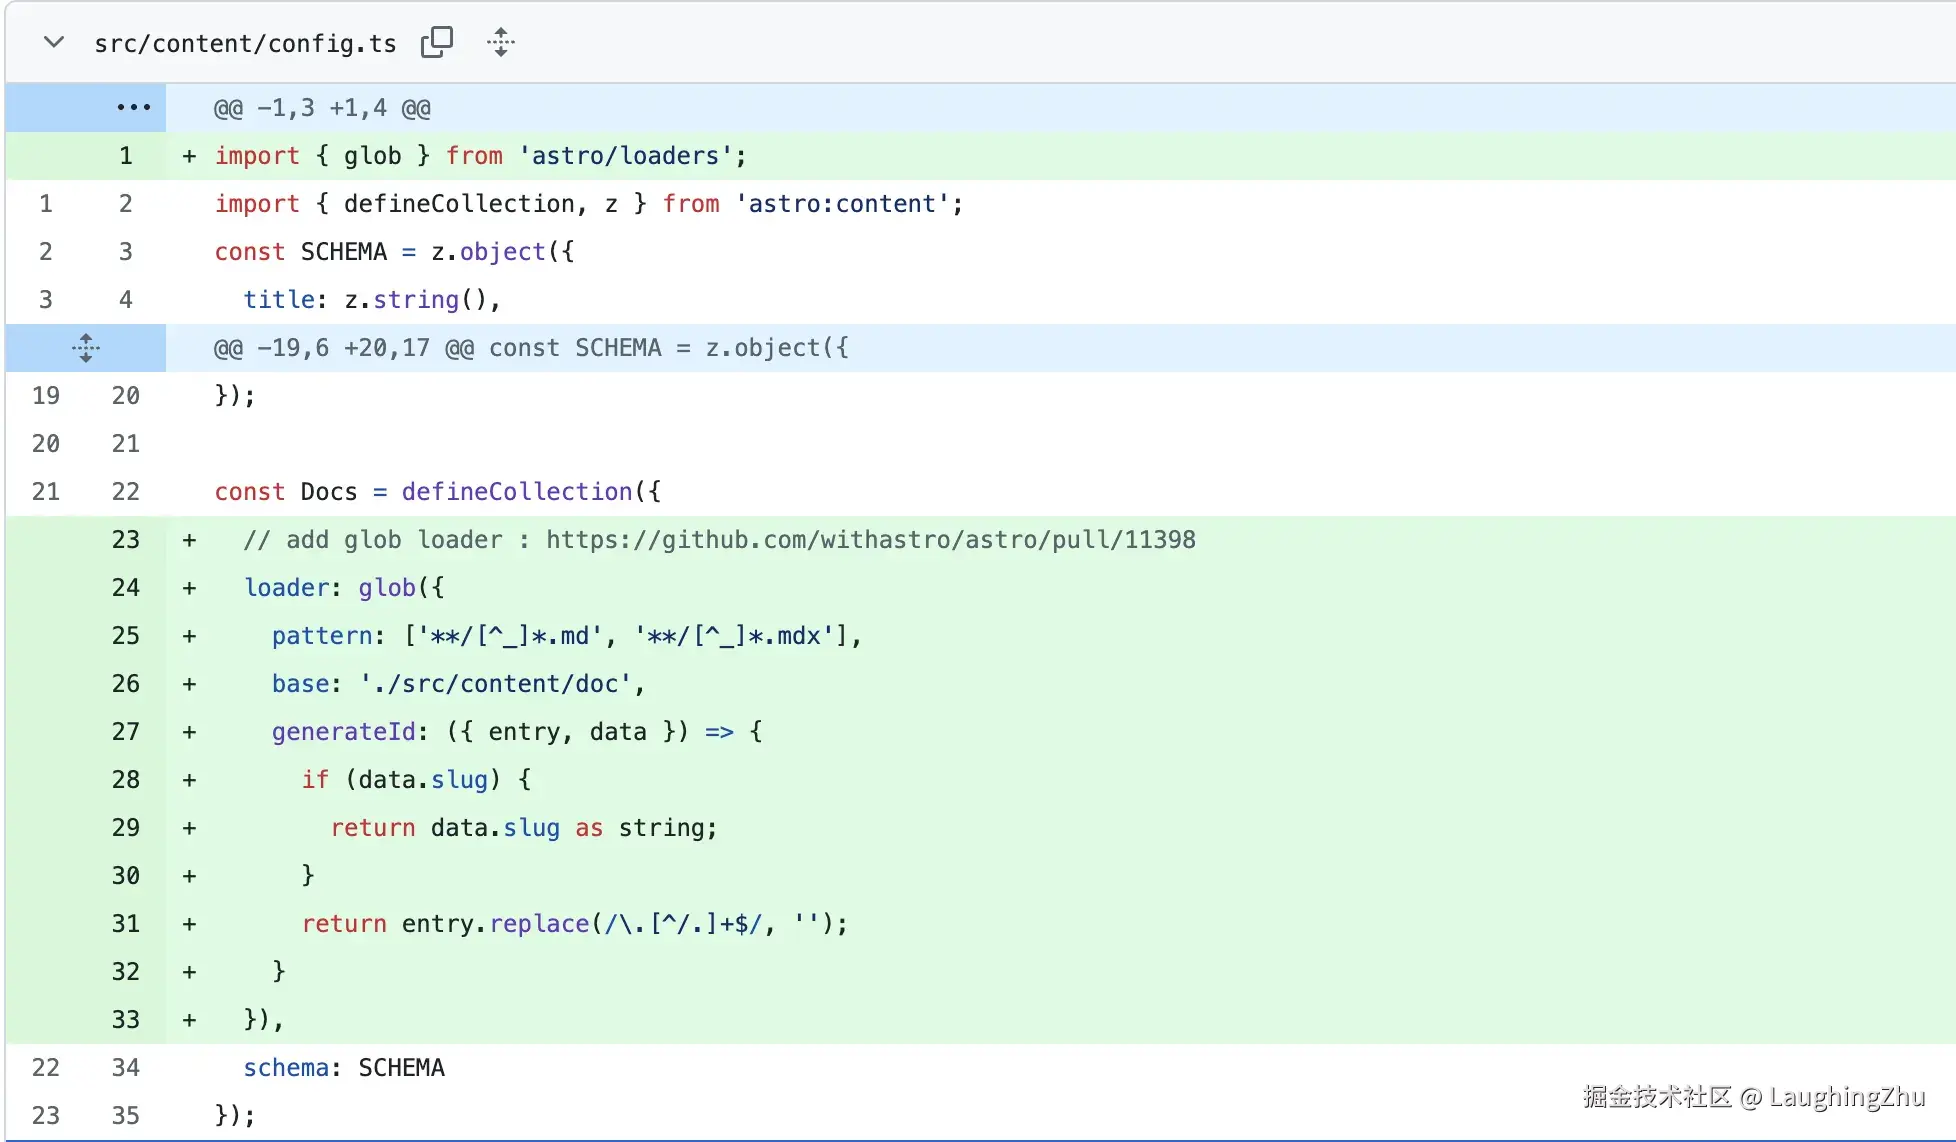Select new line number 29
The height and width of the screenshot is (1142, 1956).
click(x=126, y=828)
